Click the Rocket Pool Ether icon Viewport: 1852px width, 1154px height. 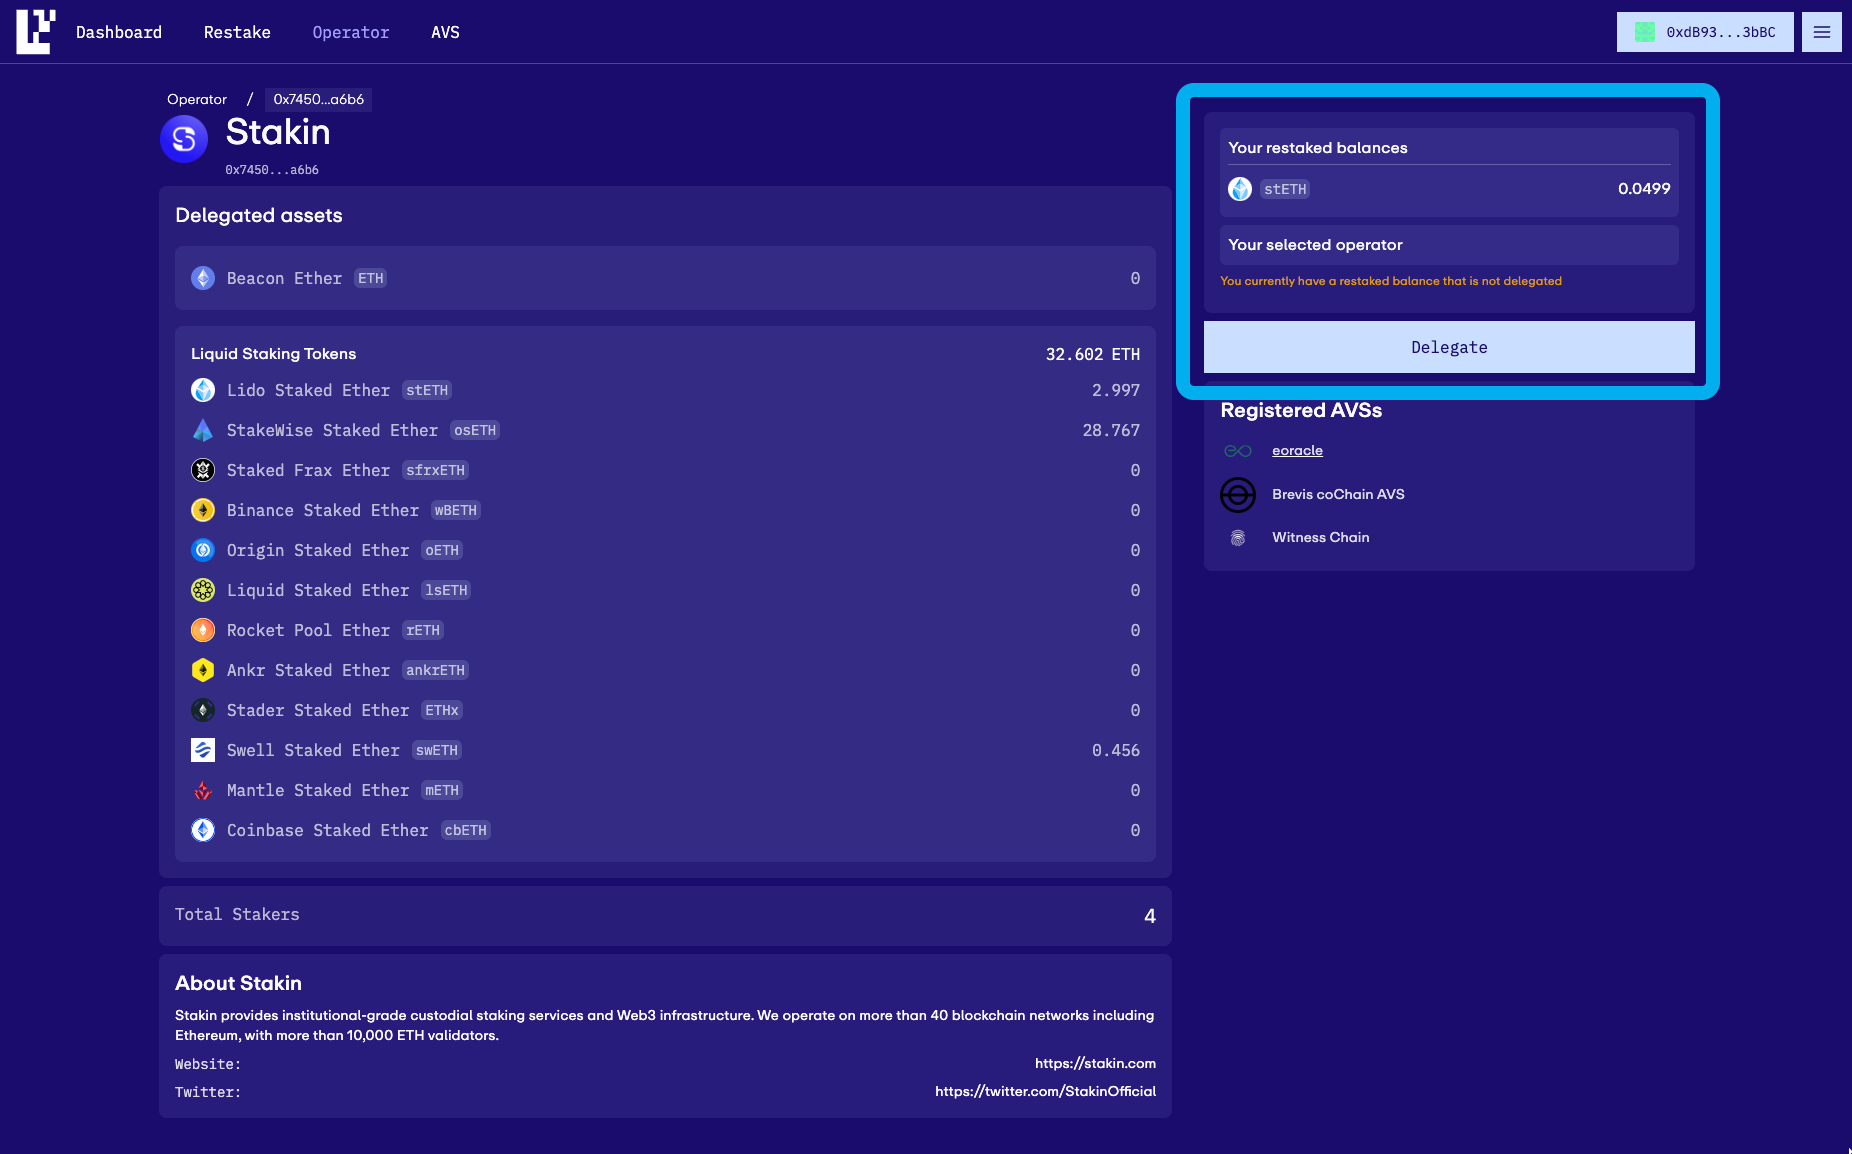pyautogui.click(x=203, y=630)
